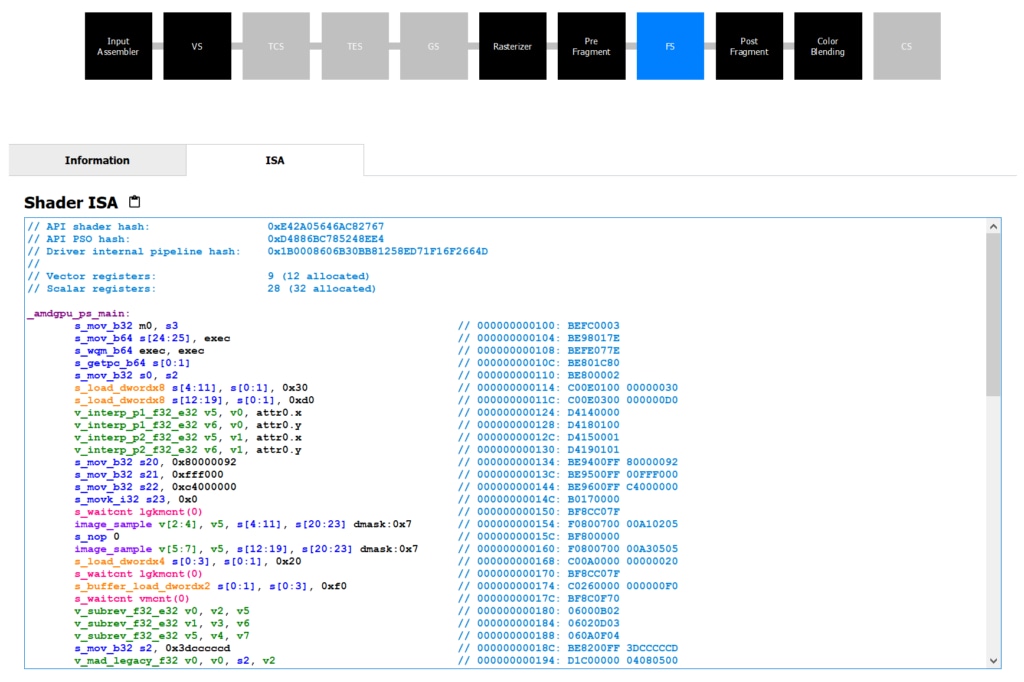Click the API shader hash value
1024x682 pixels.
pos(326,227)
